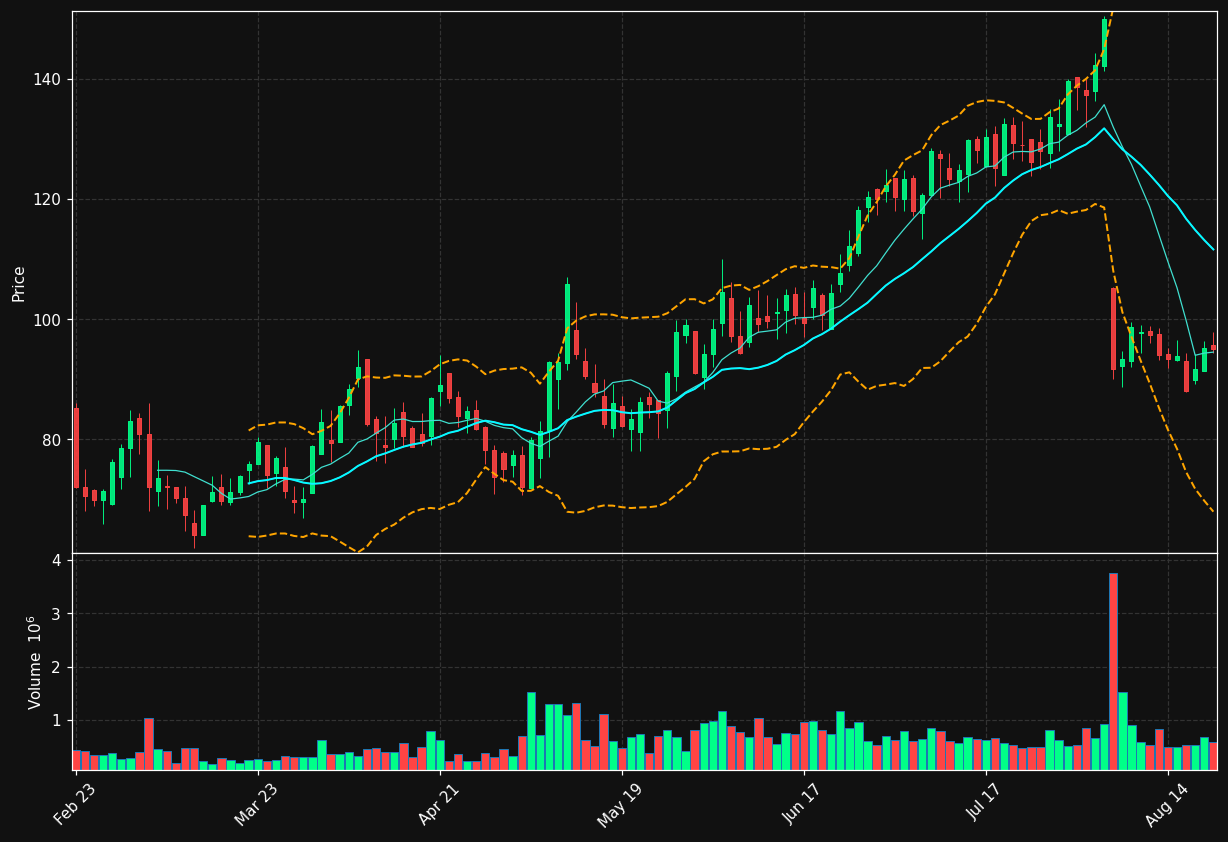Click the 100 price axis label
1228x842 pixels.
49,320
